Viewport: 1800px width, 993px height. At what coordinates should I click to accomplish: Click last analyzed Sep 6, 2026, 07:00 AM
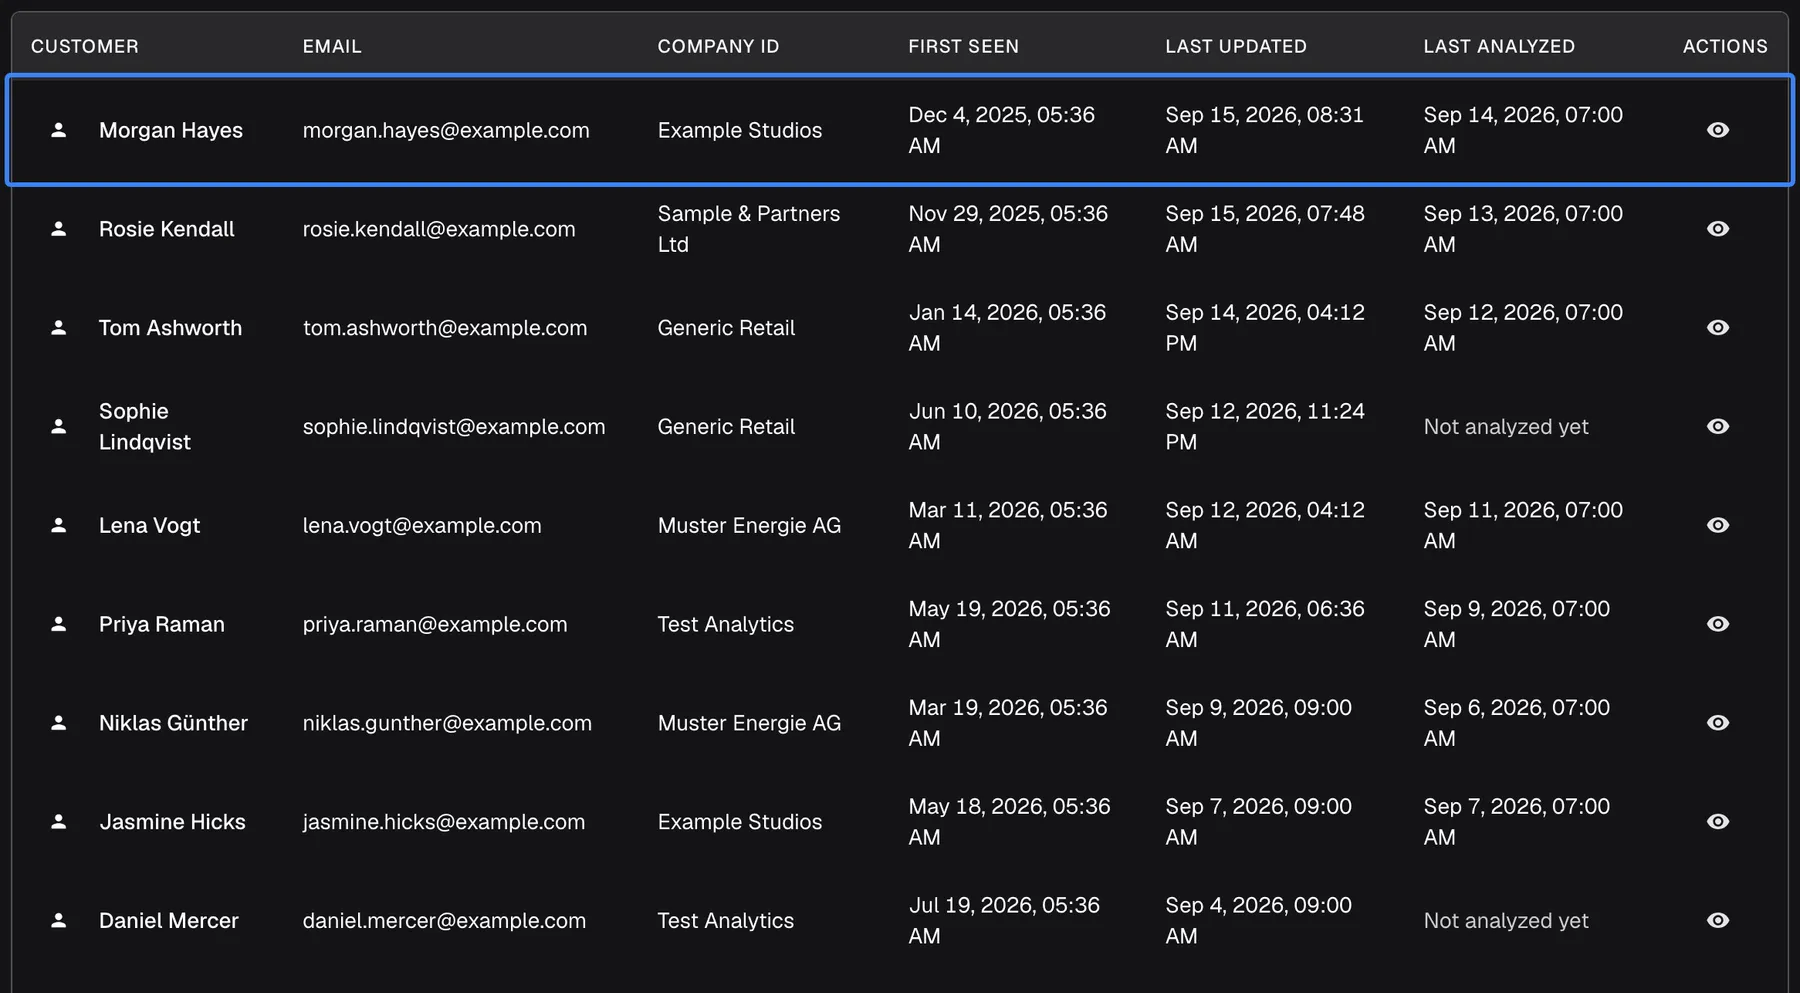(1517, 723)
